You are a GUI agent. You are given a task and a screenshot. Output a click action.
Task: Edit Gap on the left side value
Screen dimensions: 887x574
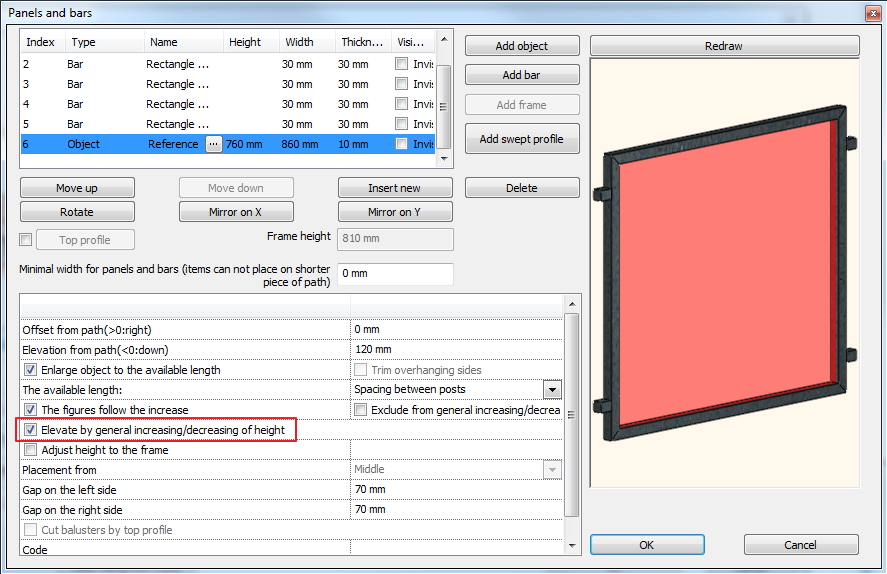click(457, 490)
